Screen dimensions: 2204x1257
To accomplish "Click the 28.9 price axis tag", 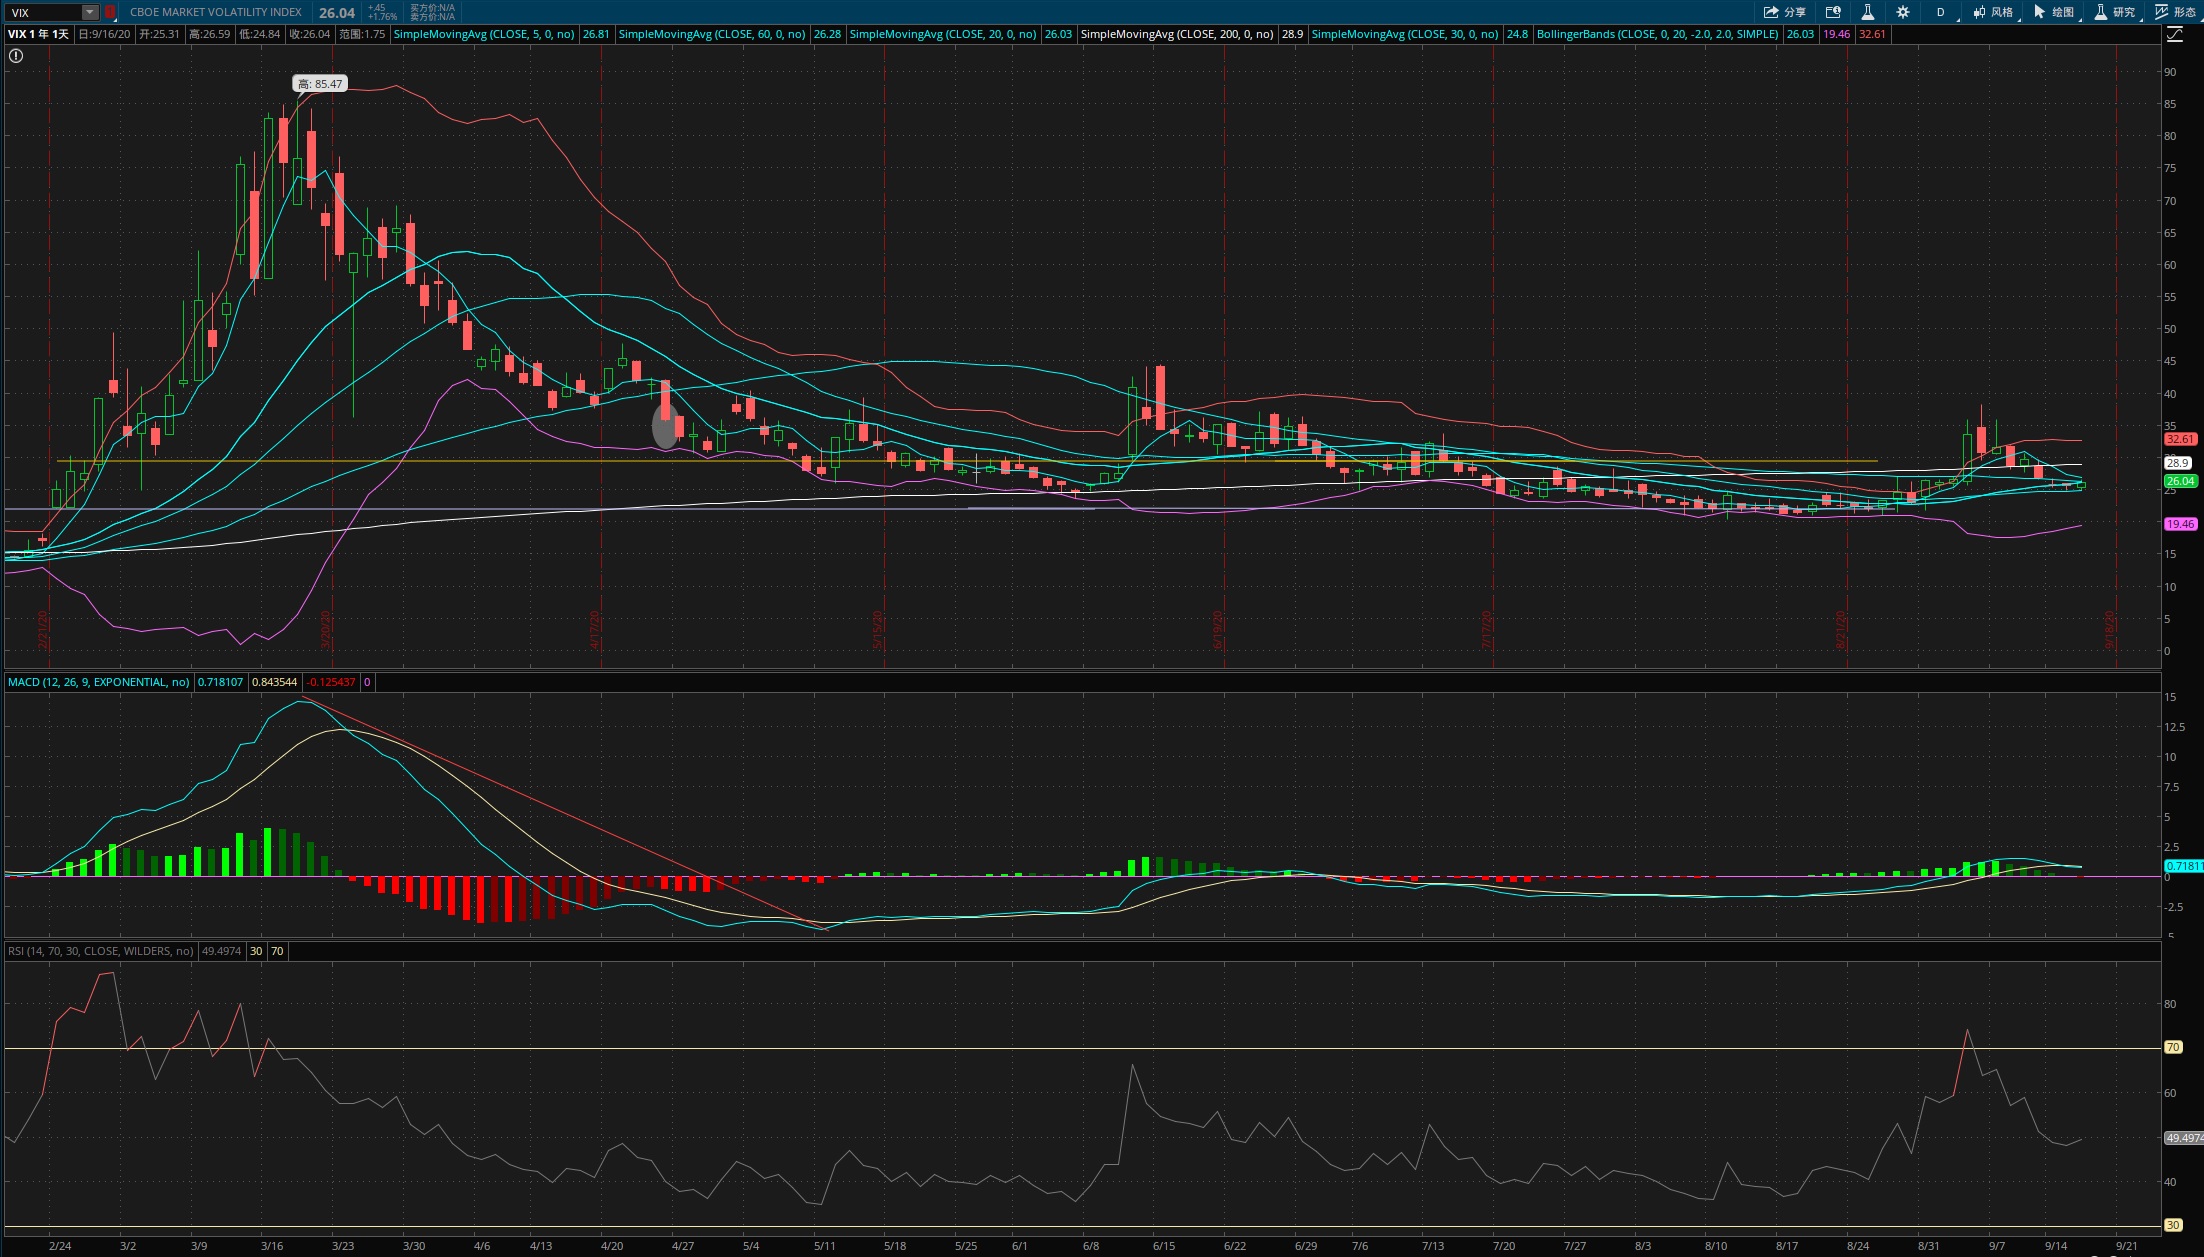I will coord(2178,463).
